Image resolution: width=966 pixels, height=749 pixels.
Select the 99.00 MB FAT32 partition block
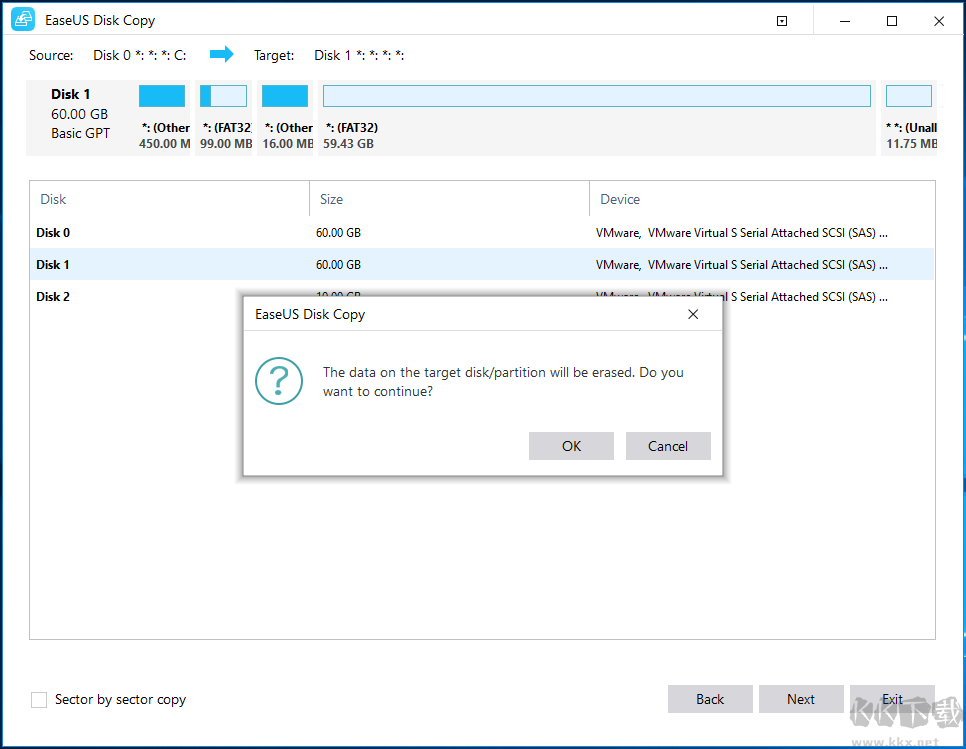pos(223,95)
